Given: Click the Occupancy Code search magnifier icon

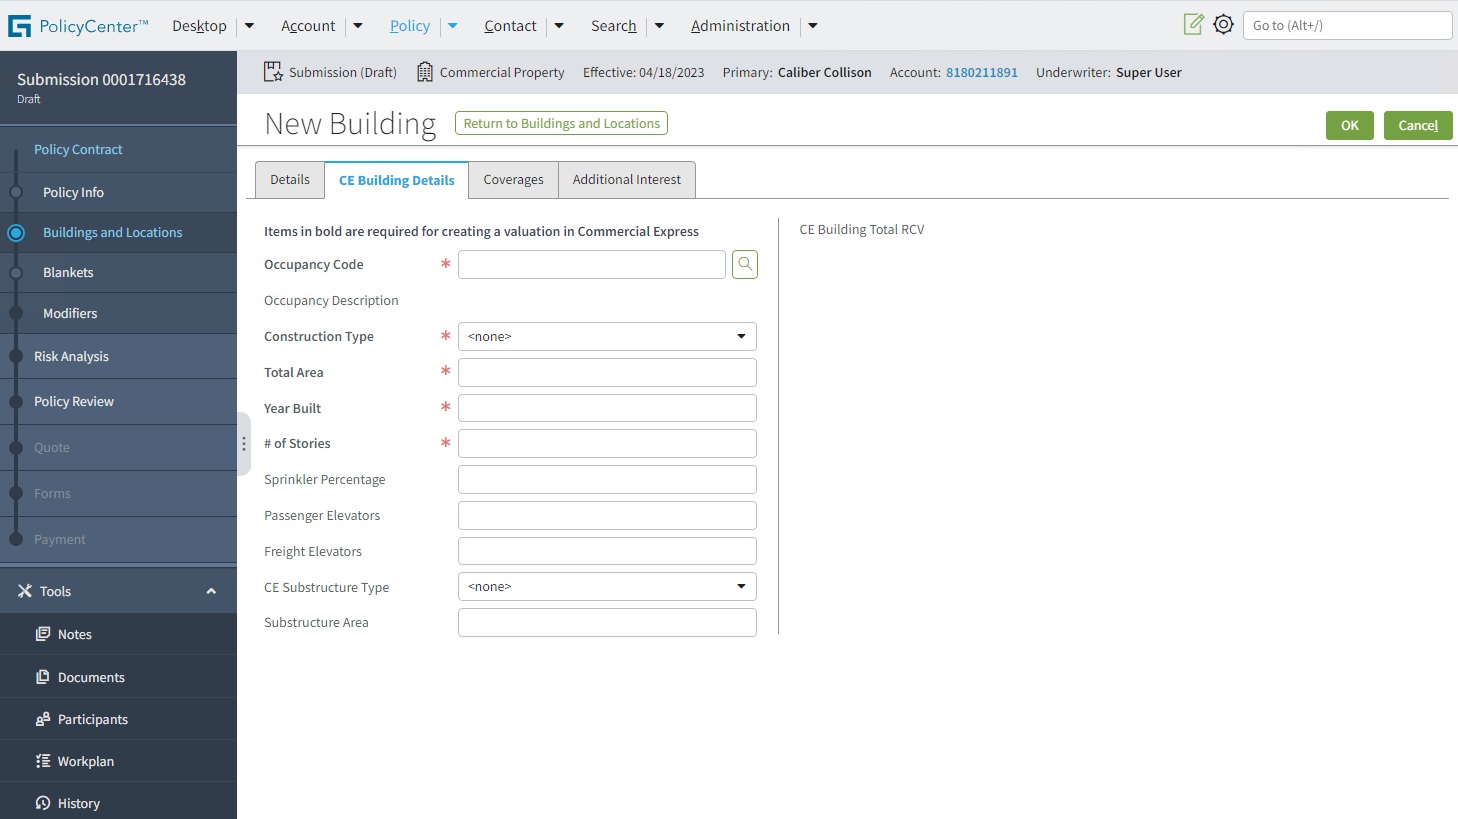Looking at the screenshot, I should coord(745,265).
